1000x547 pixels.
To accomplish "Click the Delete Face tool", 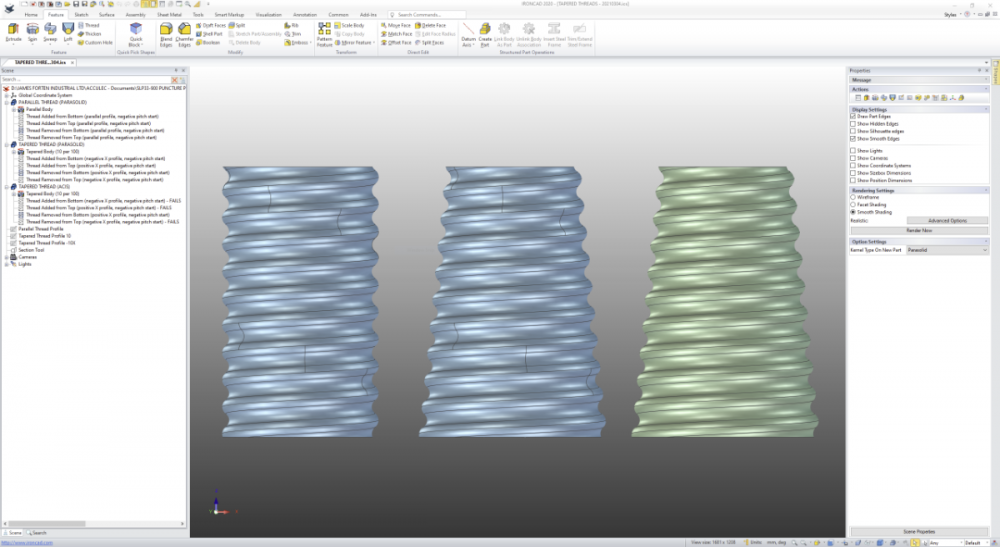I will [430, 26].
